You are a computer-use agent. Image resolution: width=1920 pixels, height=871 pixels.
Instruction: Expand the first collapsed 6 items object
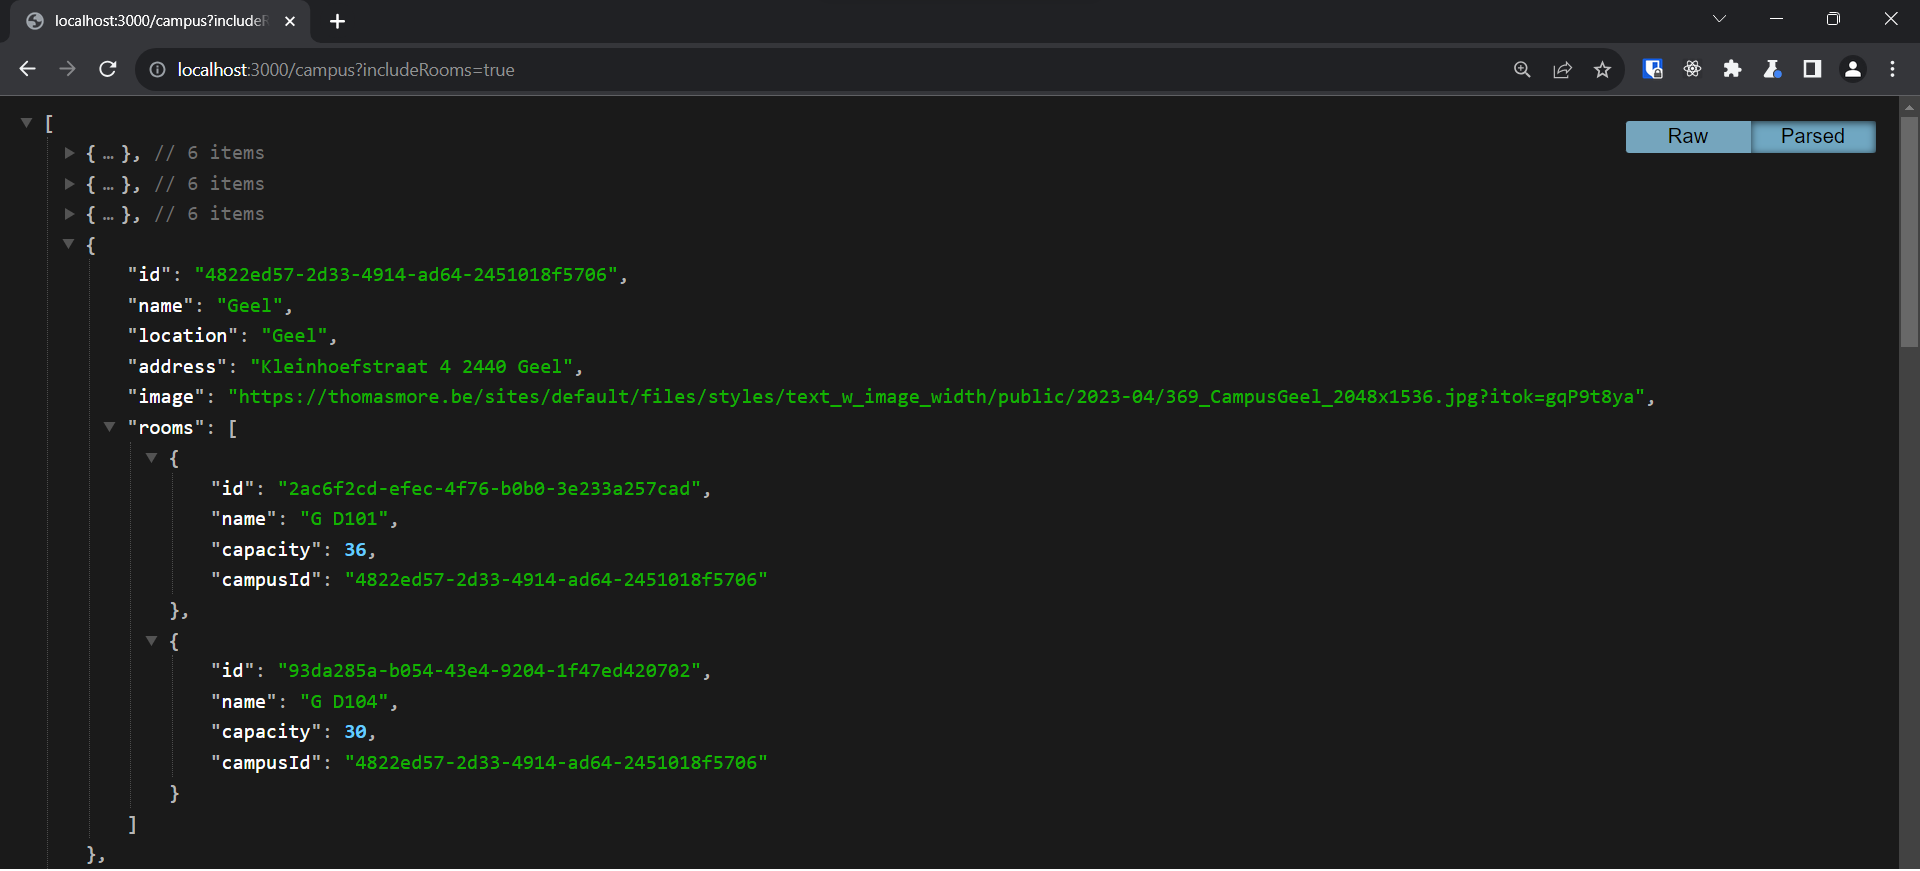coord(69,153)
